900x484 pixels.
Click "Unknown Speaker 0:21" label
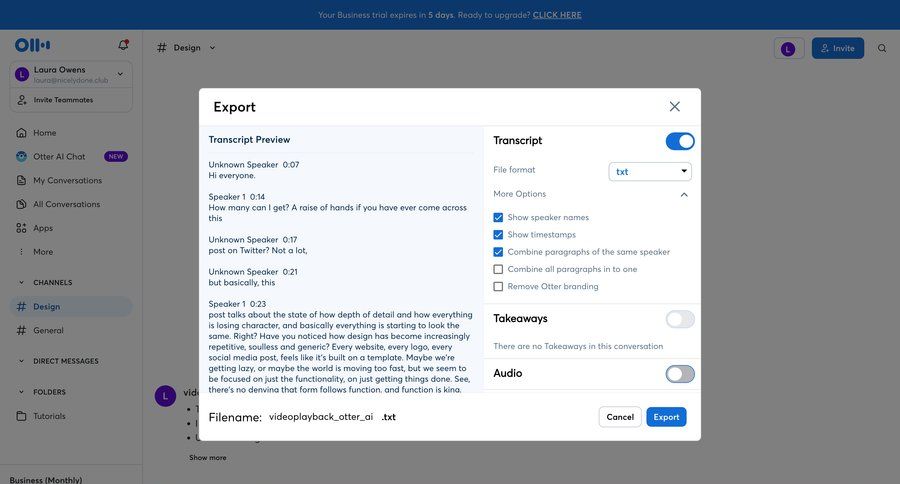253,272
